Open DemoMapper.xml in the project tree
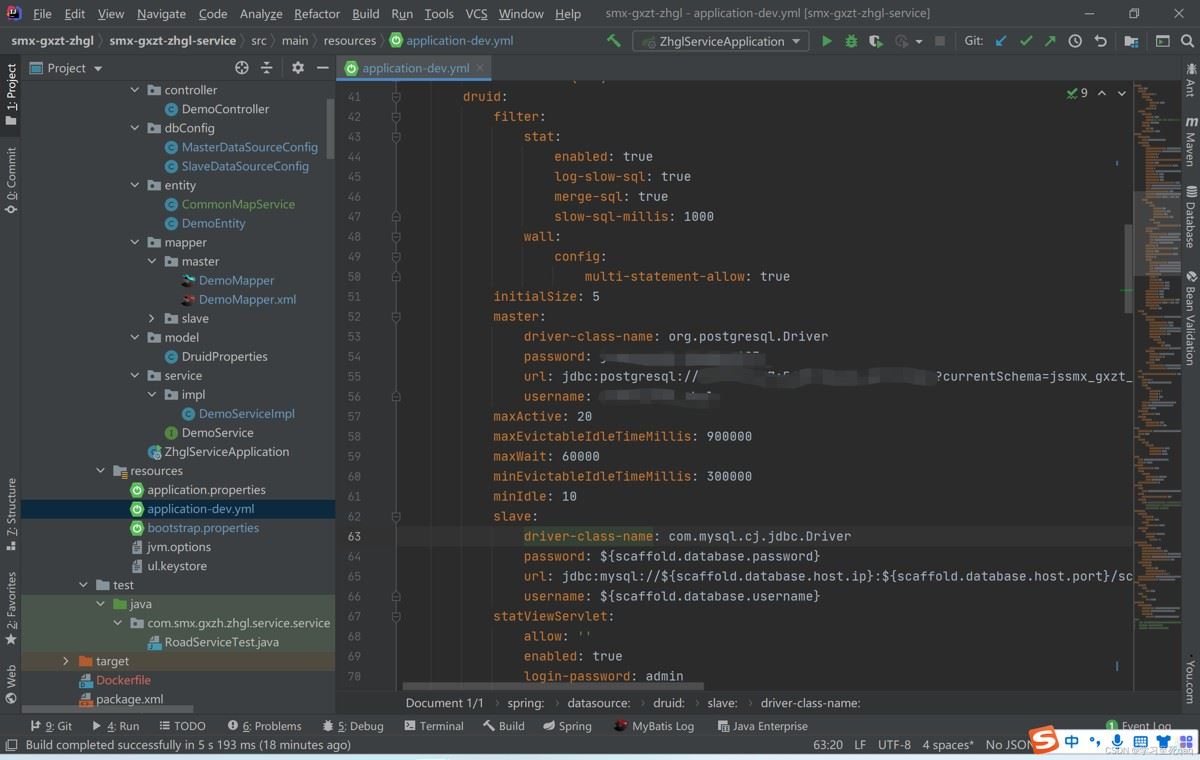The width and height of the screenshot is (1200, 760). coord(247,299)
